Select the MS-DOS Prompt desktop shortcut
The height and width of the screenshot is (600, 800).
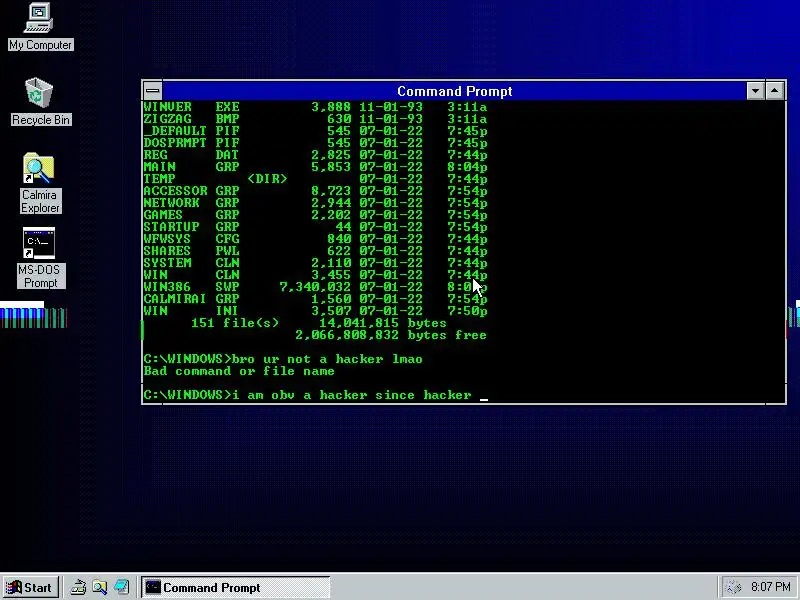[x=40, y=258]
